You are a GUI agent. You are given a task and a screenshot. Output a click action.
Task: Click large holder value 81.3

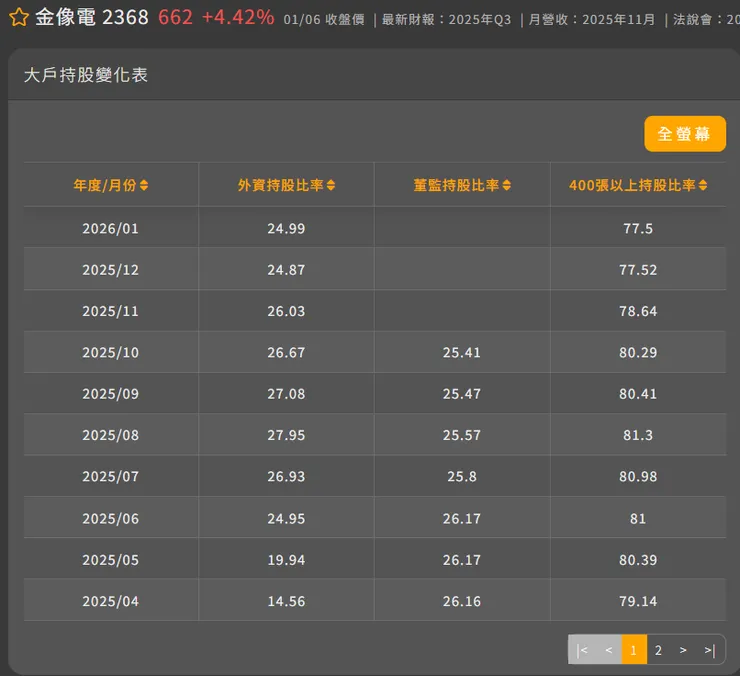click(x=638, y=435)
